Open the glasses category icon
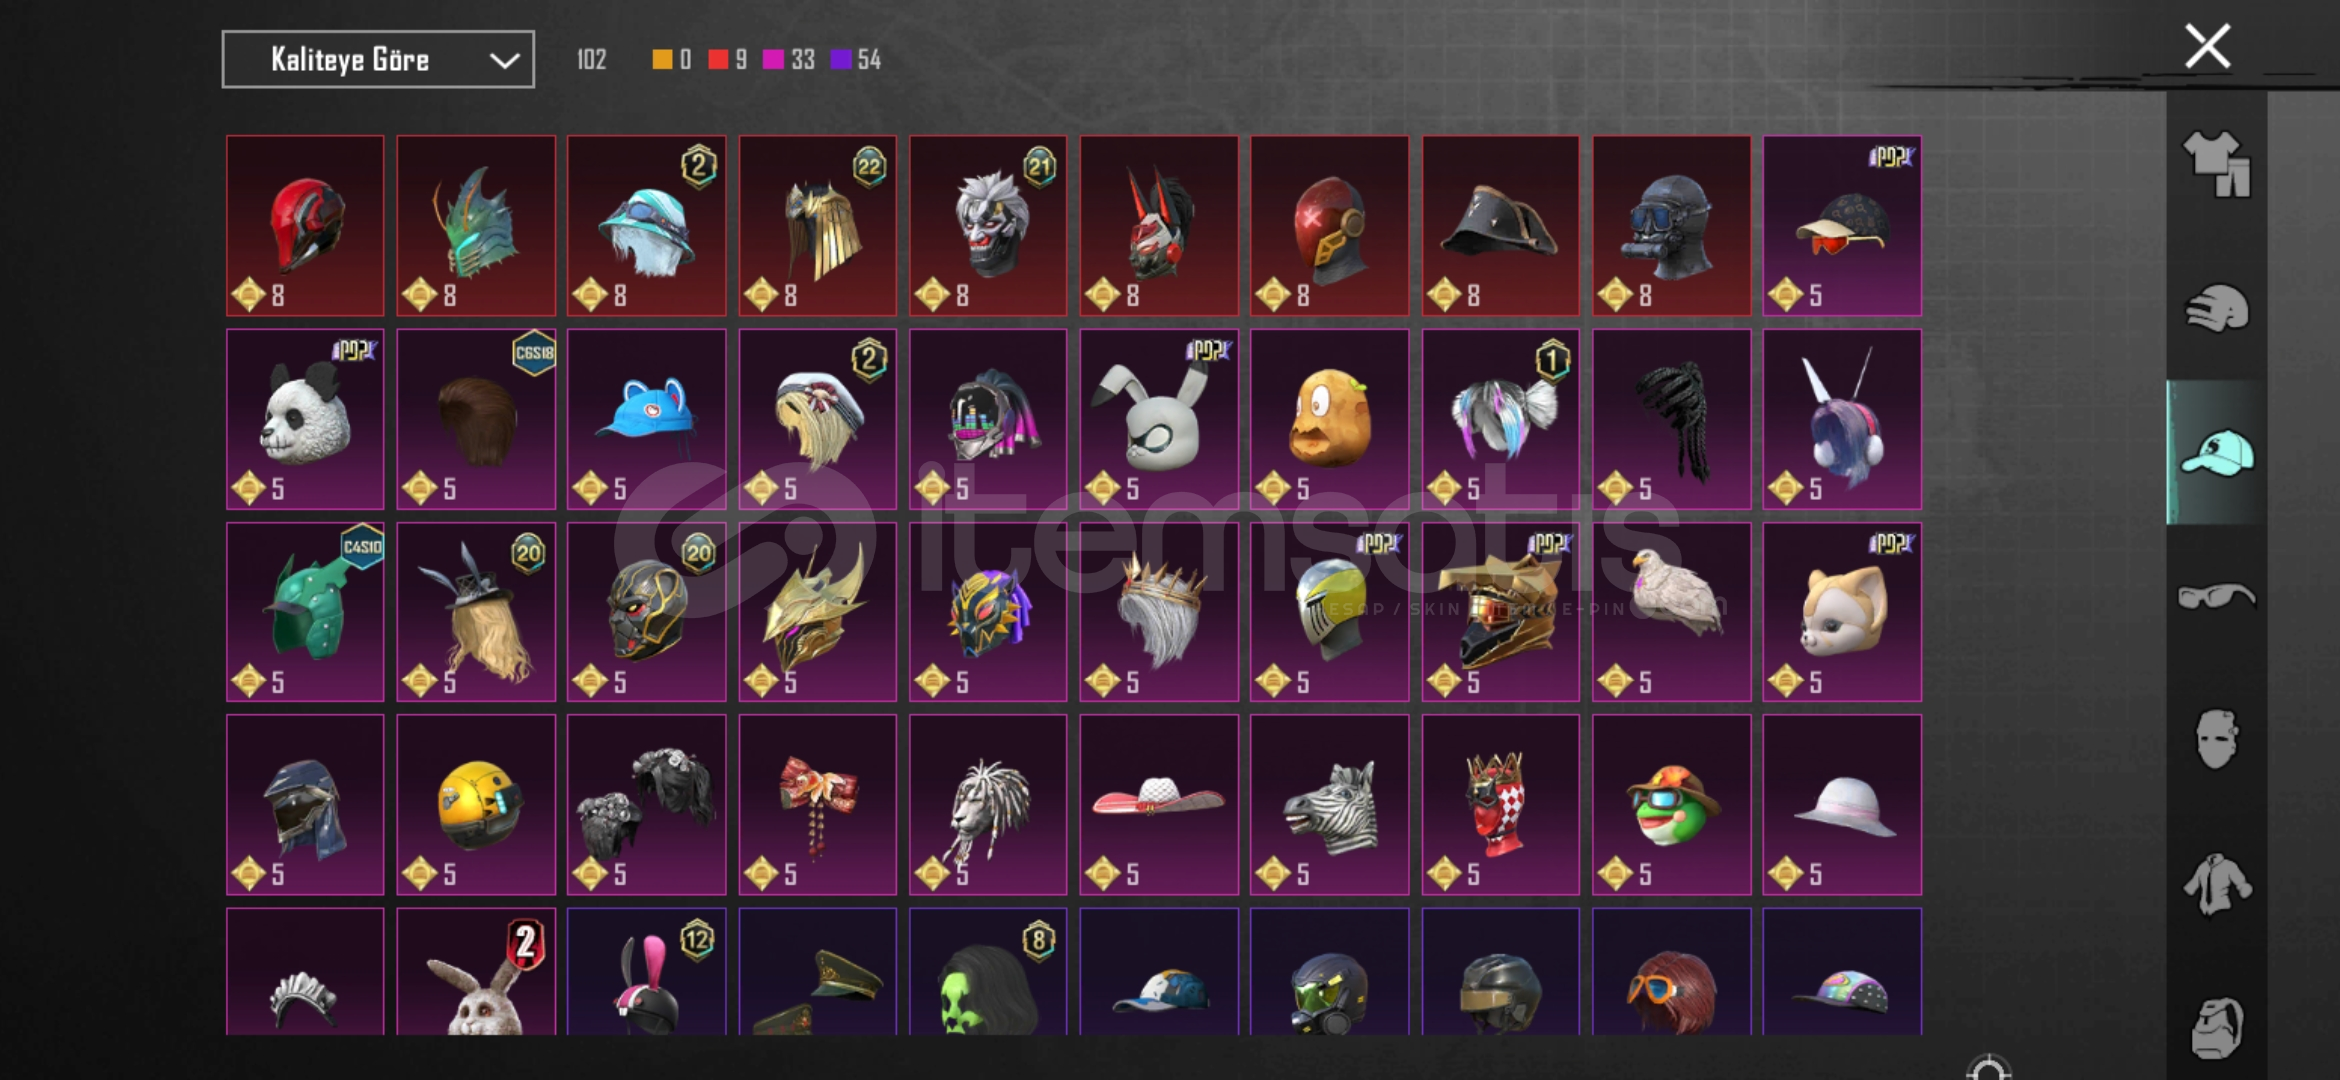The width and height of the screenshot is (2340, 1080). pyautogui.click(x=2216, y=596)
